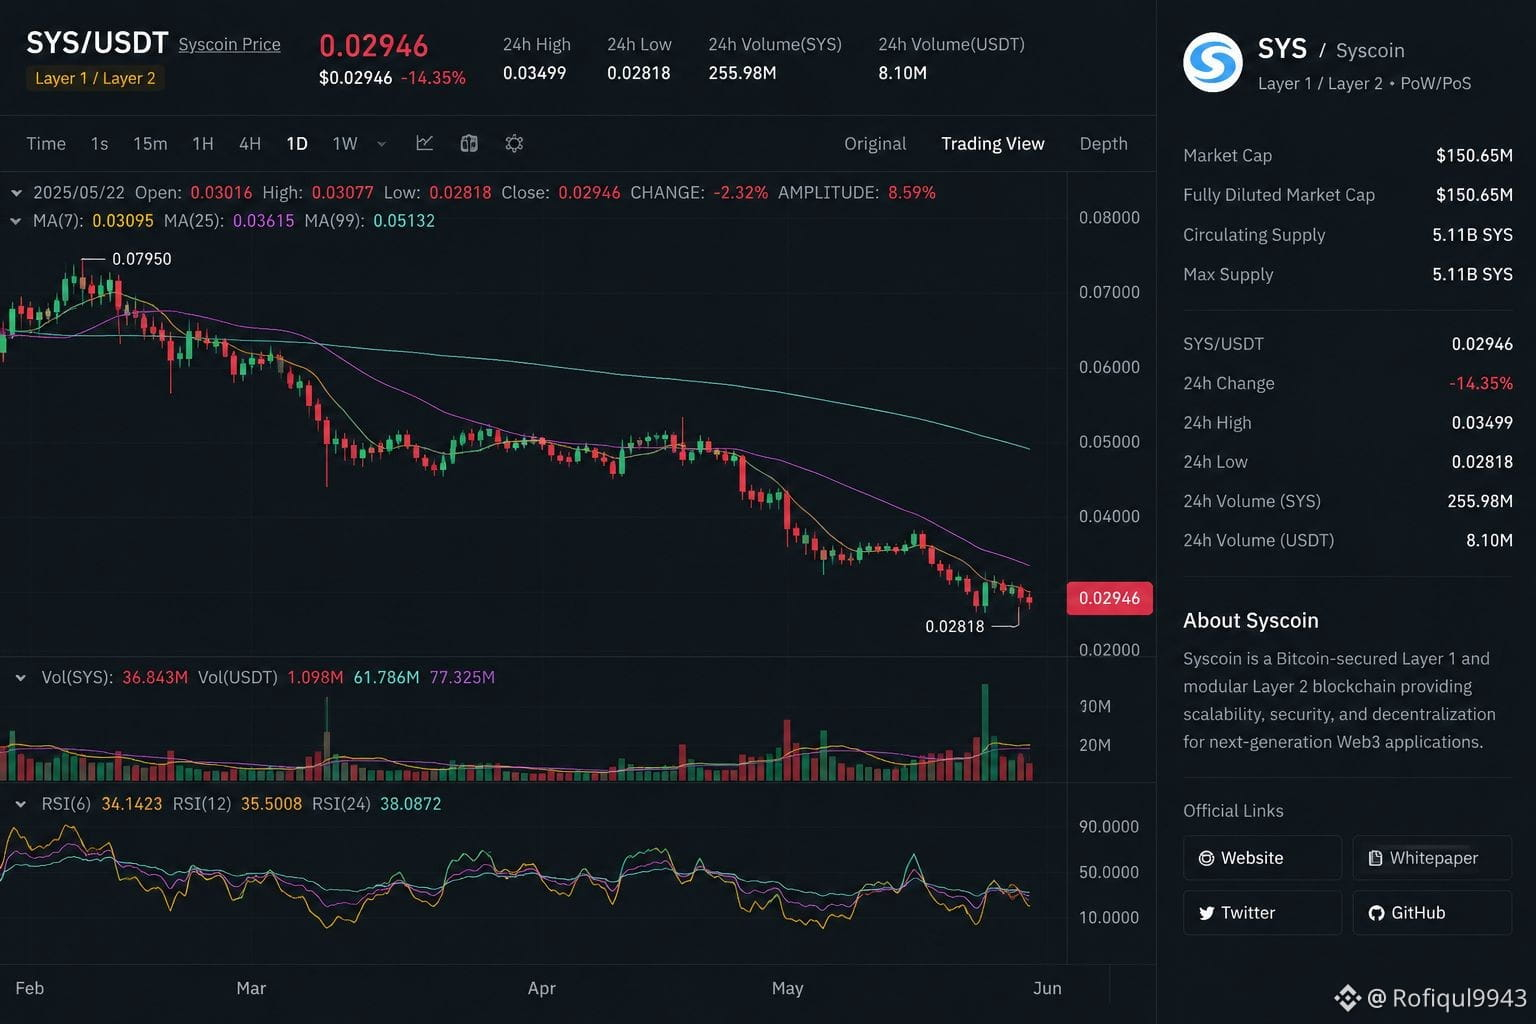Select the Time interval tab
This screenshot has height=1024, width=1536.
(x=46, y=143)
